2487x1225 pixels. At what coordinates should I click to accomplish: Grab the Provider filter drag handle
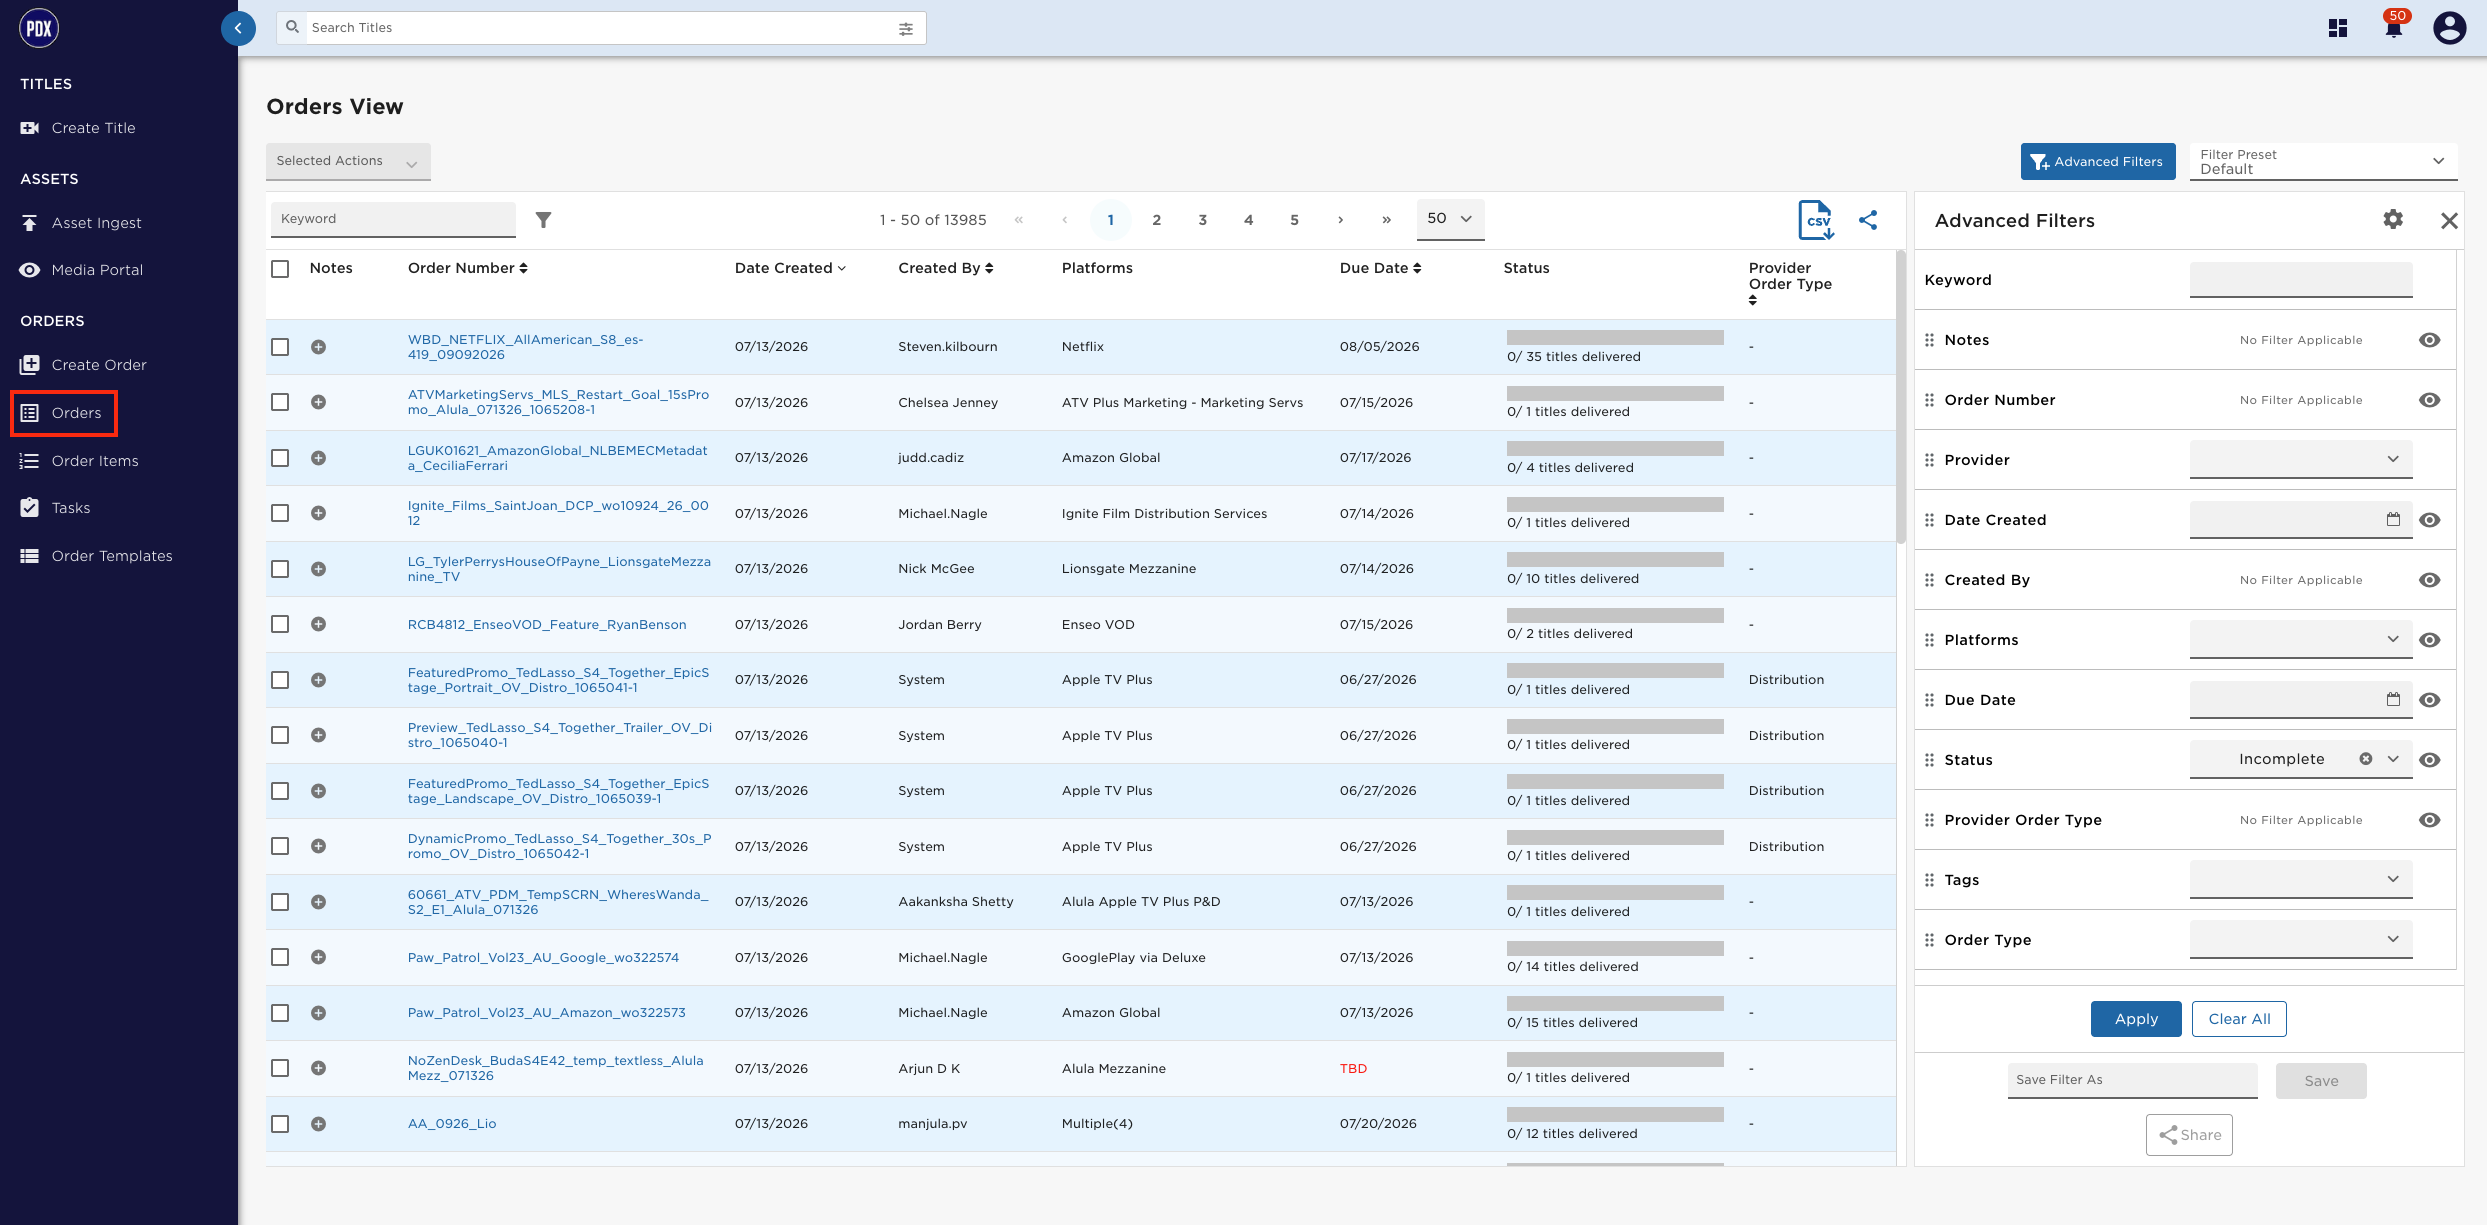pos(1929,460)
